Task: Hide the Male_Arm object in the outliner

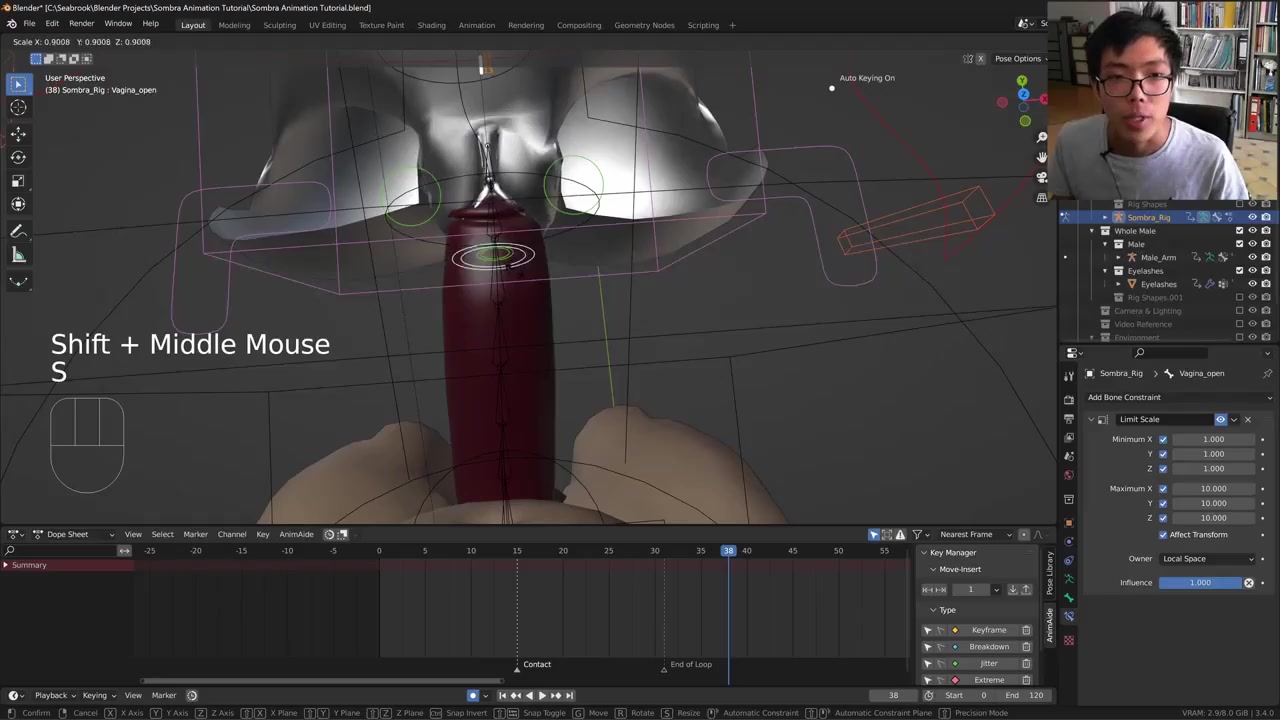Action: (1252, 257)
